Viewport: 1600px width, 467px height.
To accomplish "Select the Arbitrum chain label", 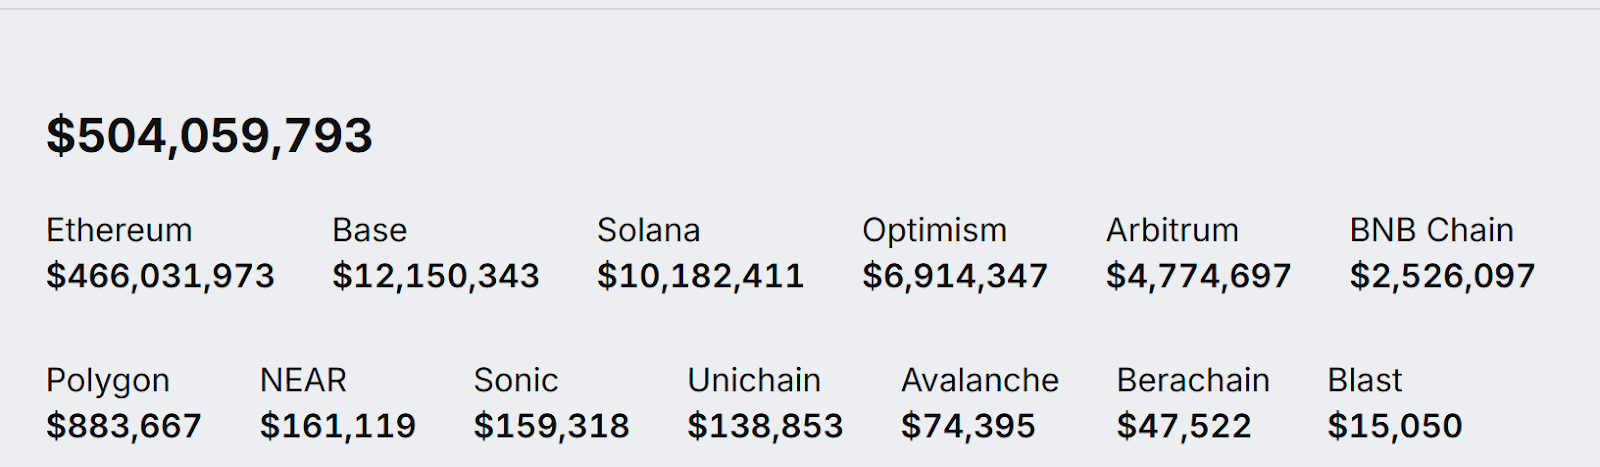I will tap(1173, 230).
